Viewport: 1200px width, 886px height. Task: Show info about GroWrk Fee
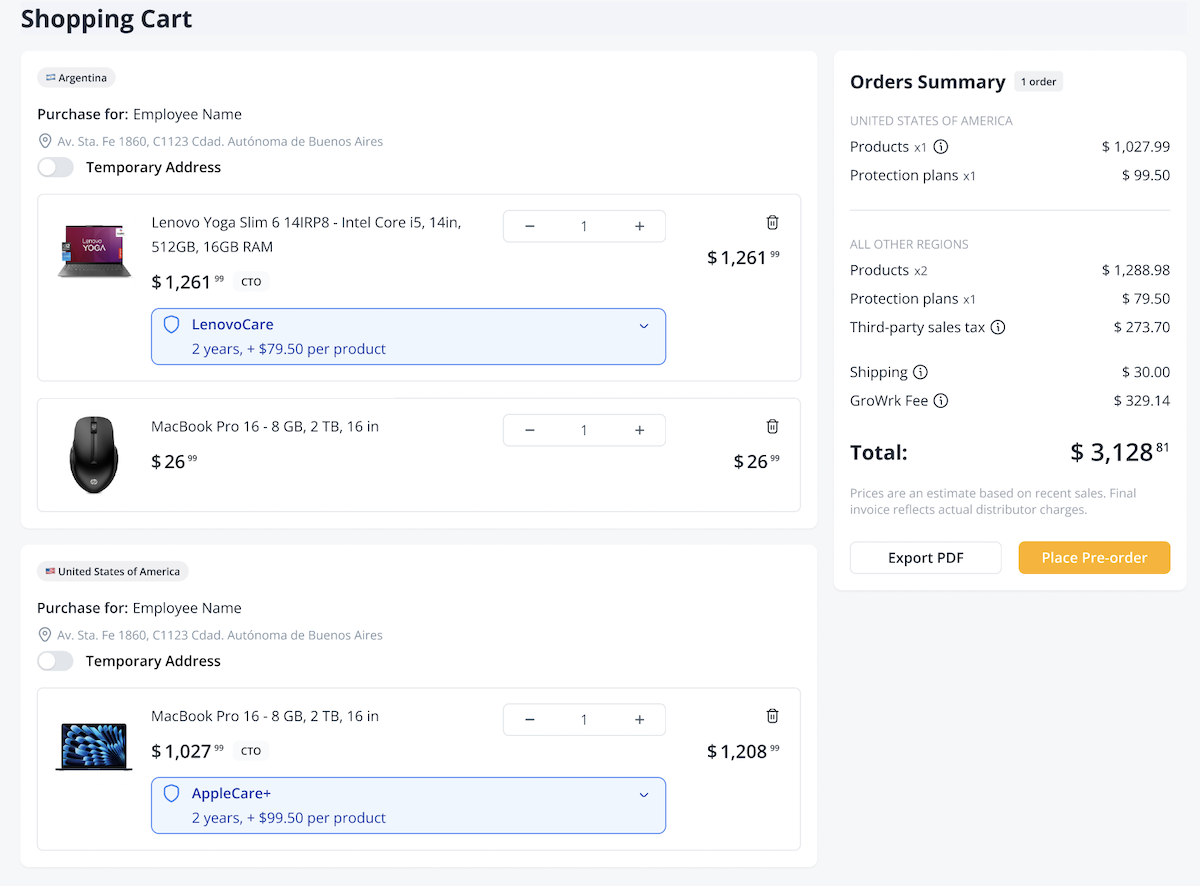click(941, 401)
